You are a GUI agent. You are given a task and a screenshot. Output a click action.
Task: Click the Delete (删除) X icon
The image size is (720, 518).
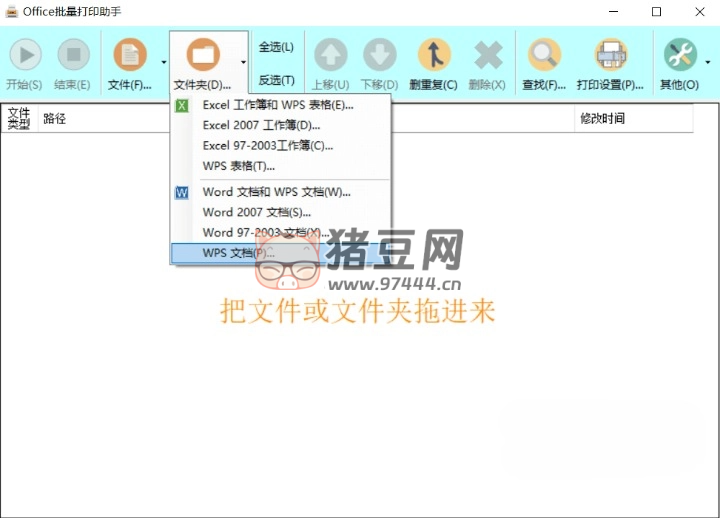[488, 55]
